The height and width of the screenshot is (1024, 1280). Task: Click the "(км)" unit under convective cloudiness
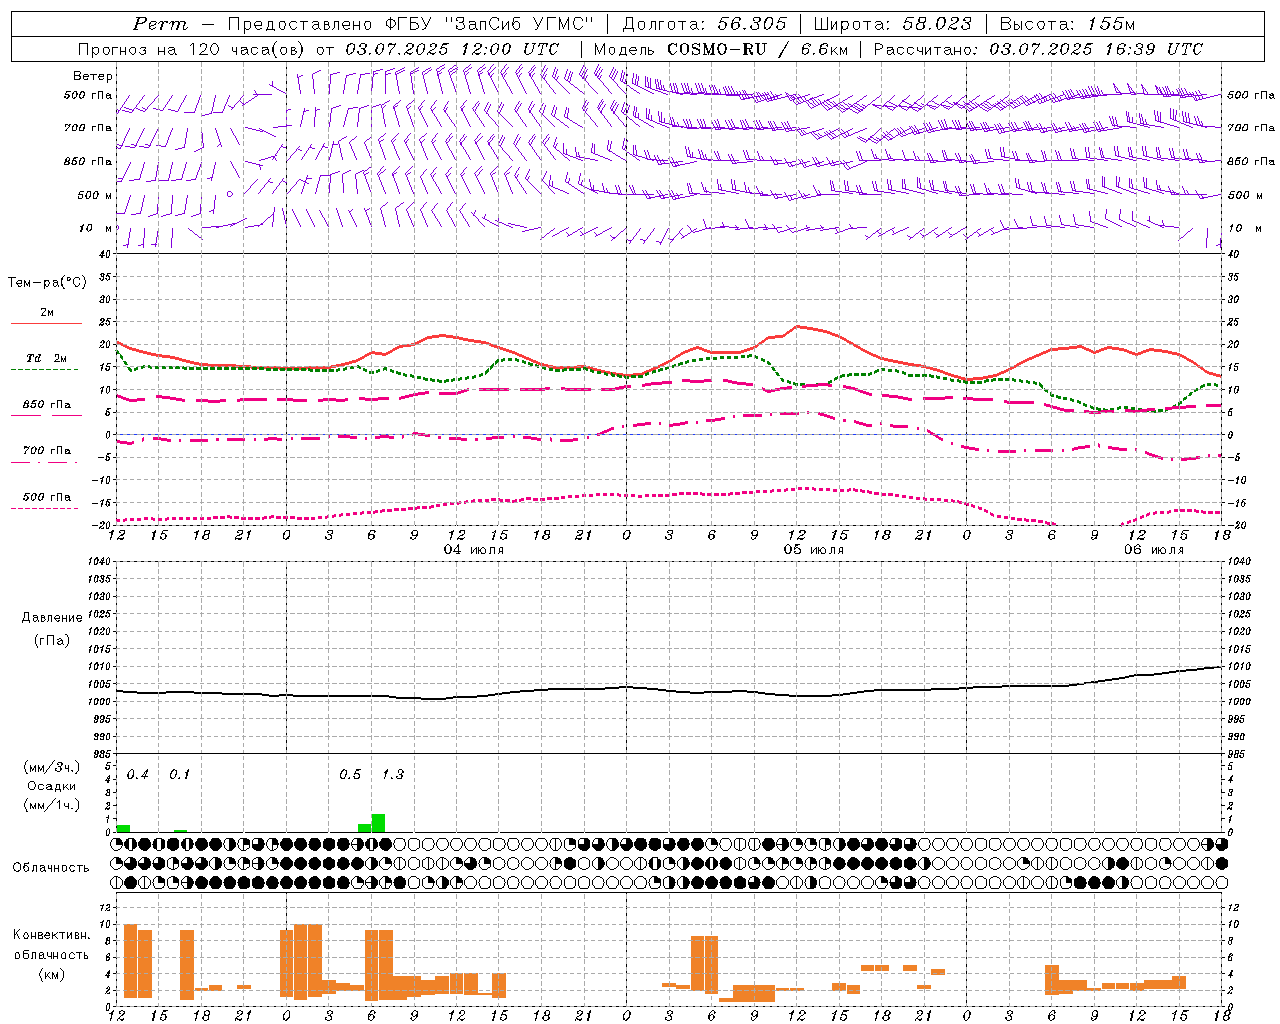(52, 974)
